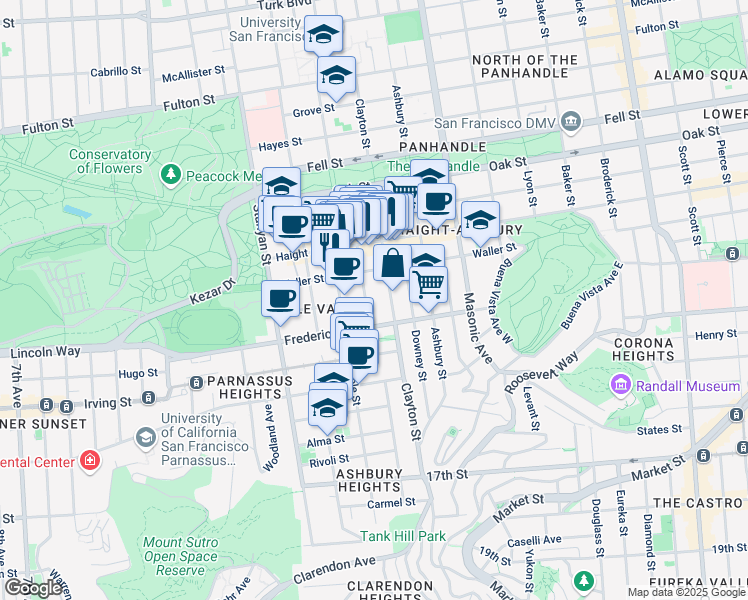Open the San Francisco DMV pin icon
Image resolution: width=748 pixels, height=600 pixels.
pyautogui.click(x=571, y=122)
